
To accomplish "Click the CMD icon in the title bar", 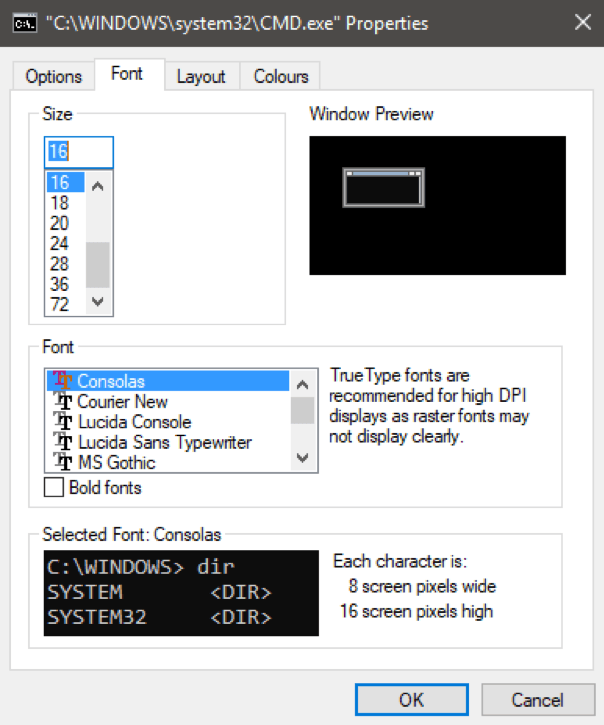I will pyautogui.click(x=25, y=23).
